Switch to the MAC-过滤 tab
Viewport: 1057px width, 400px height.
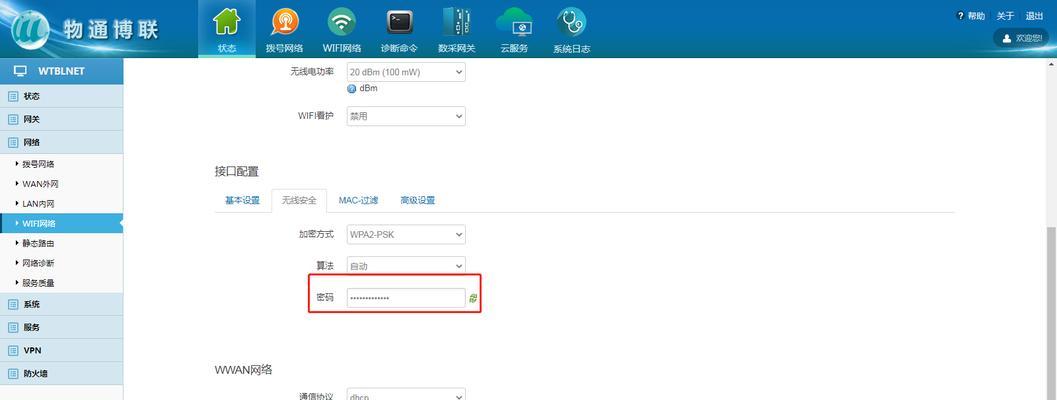click(x=358, y=200)
